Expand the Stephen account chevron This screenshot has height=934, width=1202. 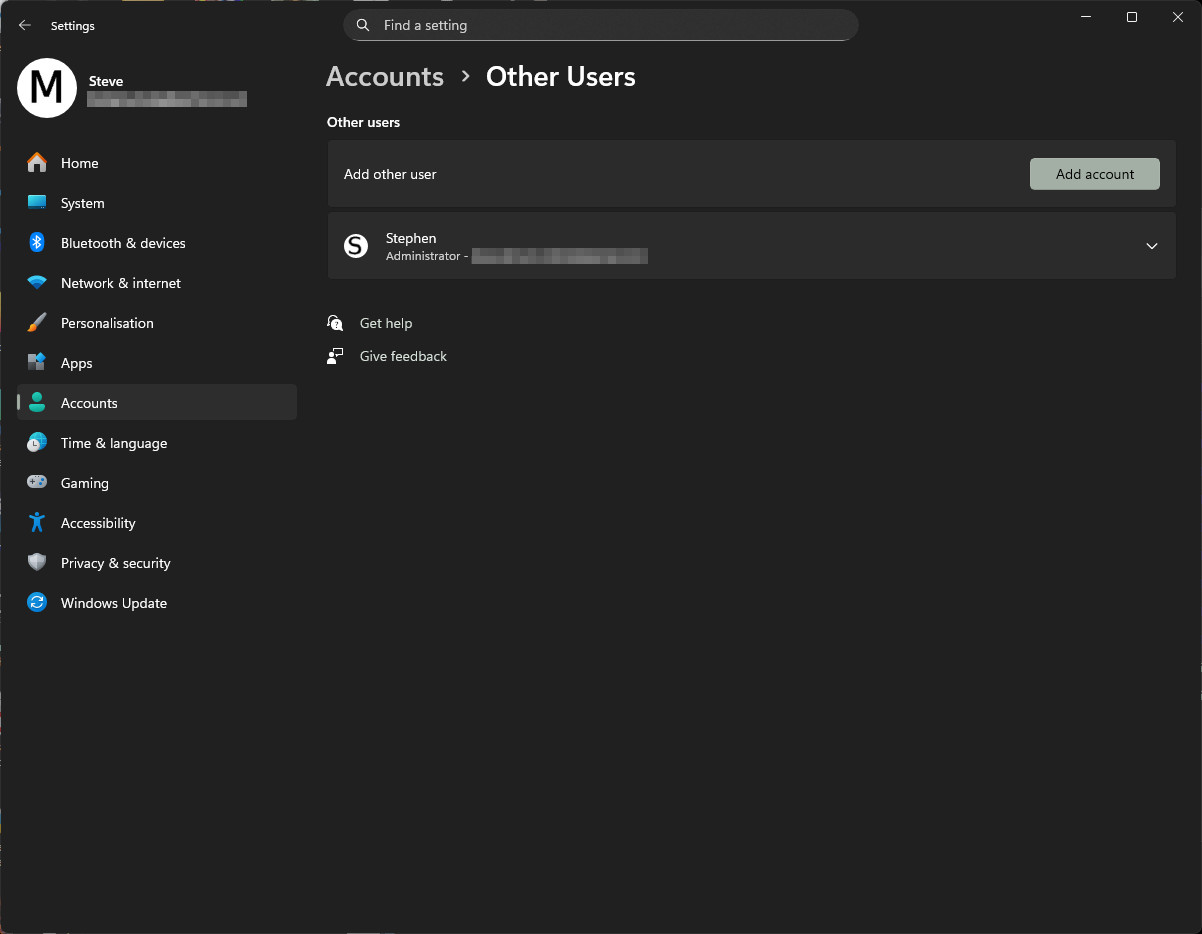pos(1151,246)
